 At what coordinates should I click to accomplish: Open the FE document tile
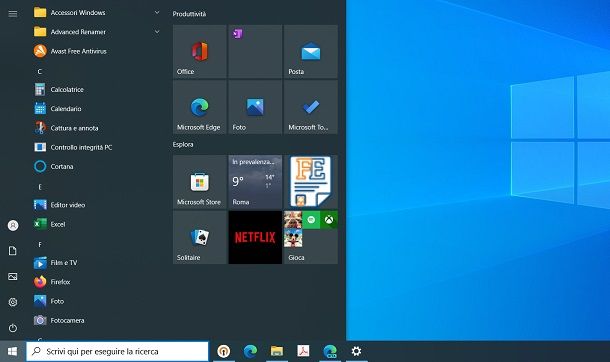point(311,182)
